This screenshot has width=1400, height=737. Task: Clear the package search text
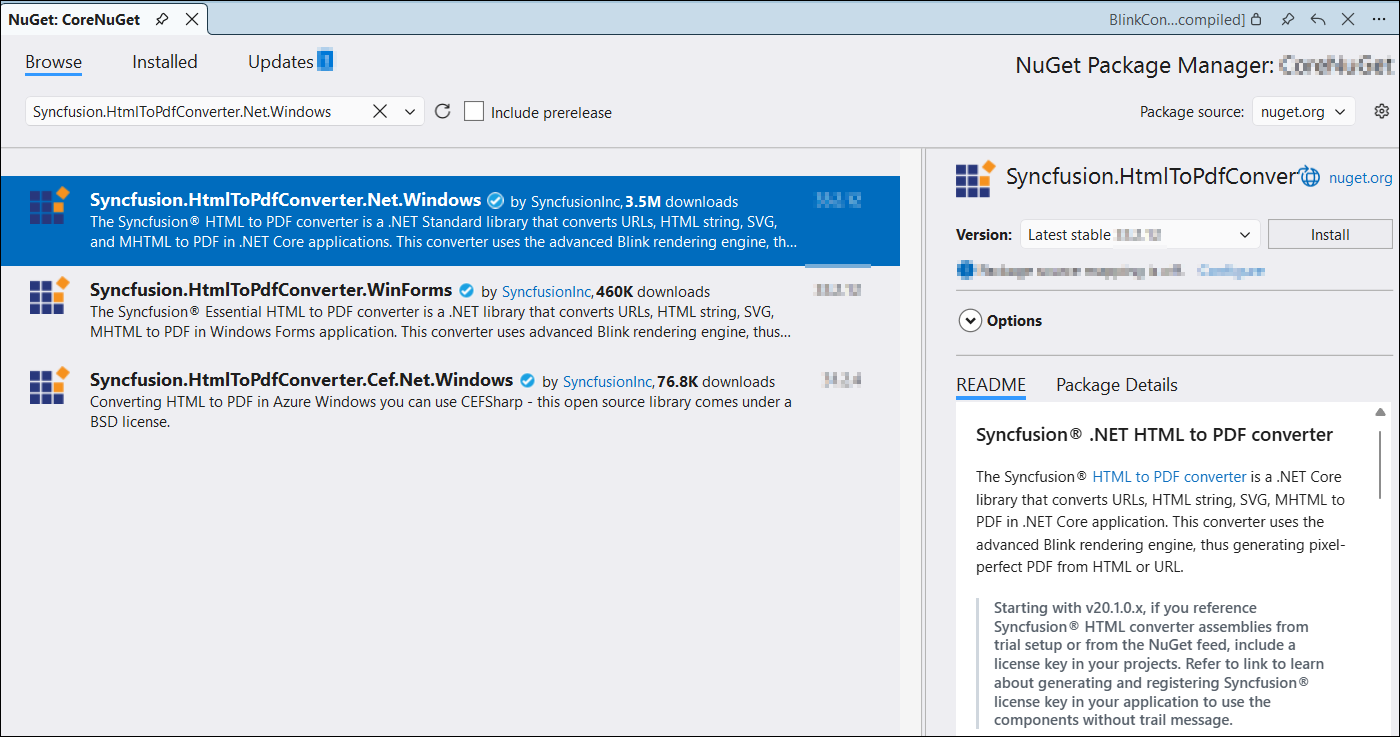click(x=380, y=112)
